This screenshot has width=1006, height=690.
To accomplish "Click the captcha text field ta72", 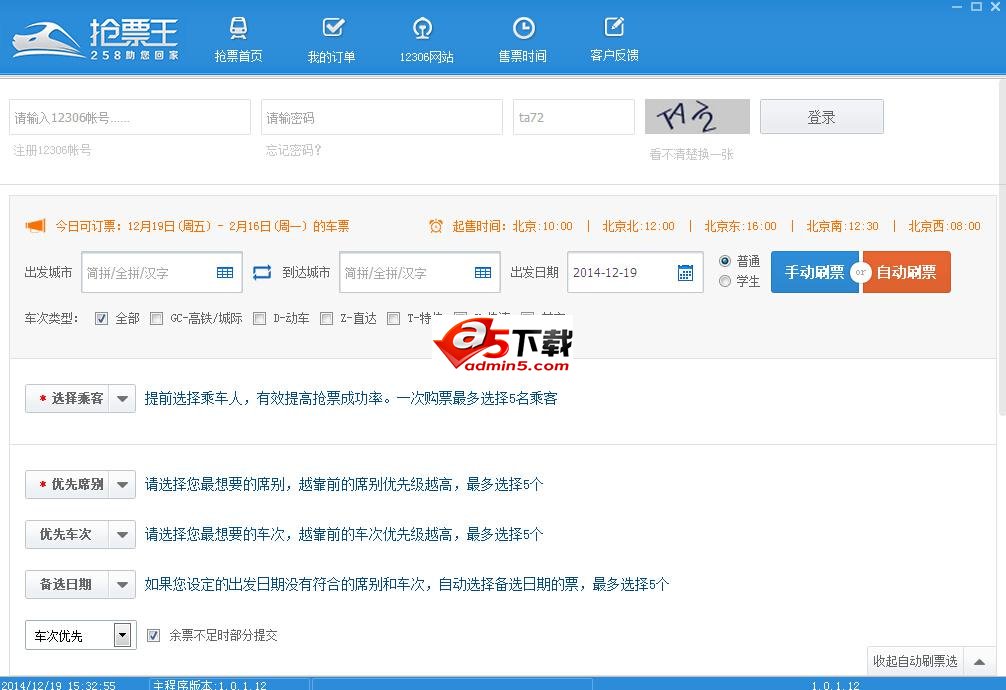I will point(574,117).
